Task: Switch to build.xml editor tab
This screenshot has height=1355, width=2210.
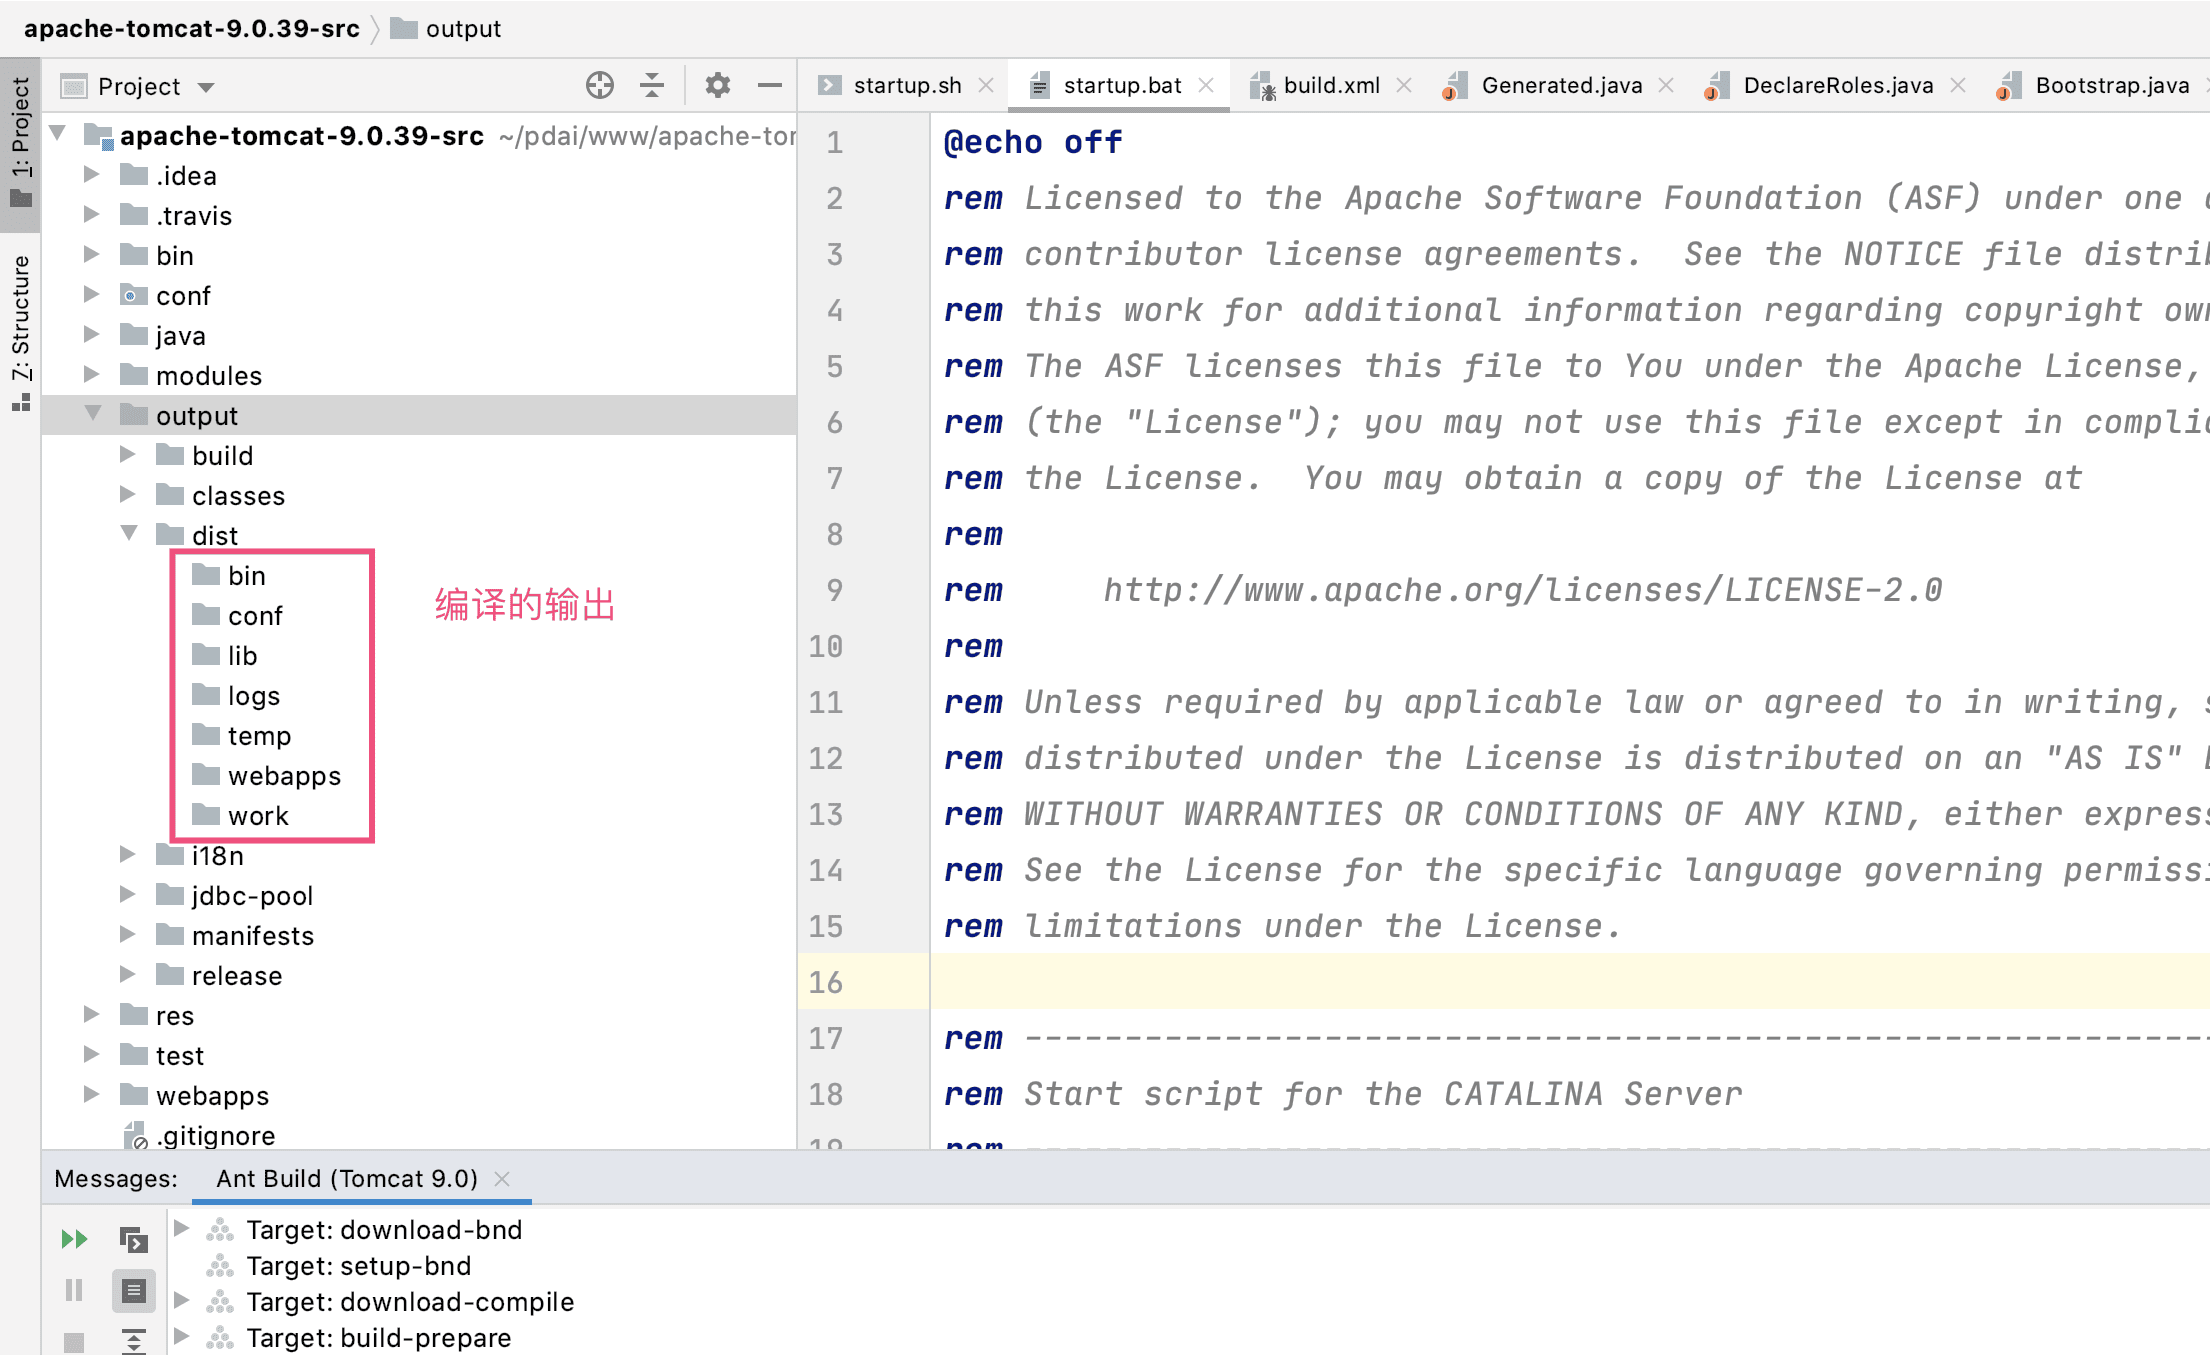Action: 1330,86
